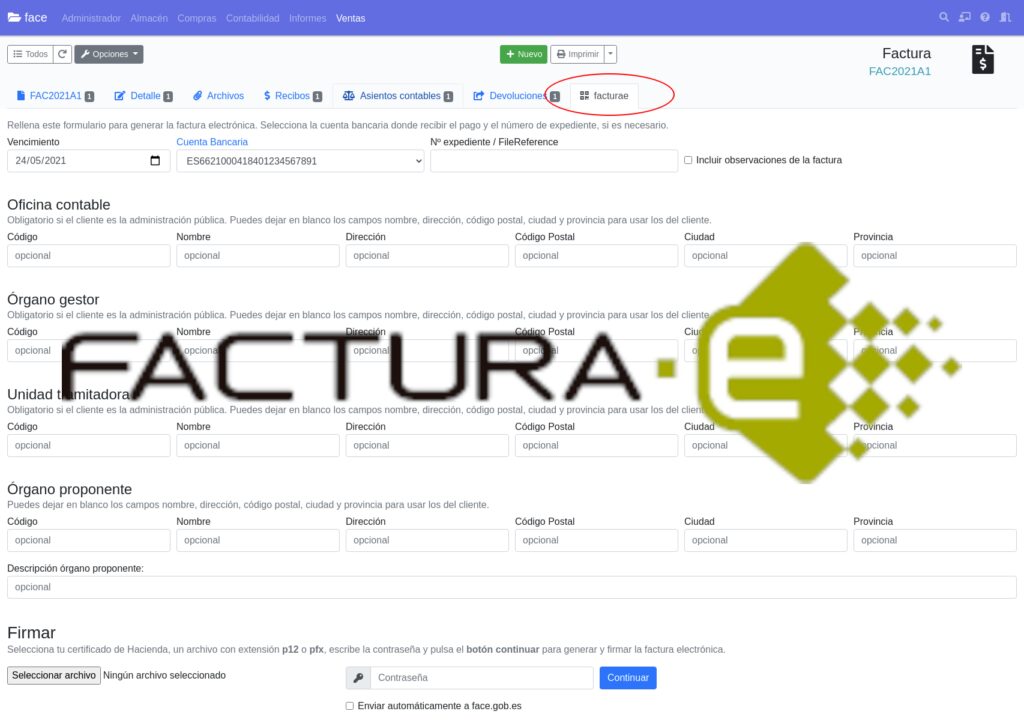The width and height of the screenshot is (1024, 726).
Task: Click the refresh arrow icon button
Action: (62, 54)
